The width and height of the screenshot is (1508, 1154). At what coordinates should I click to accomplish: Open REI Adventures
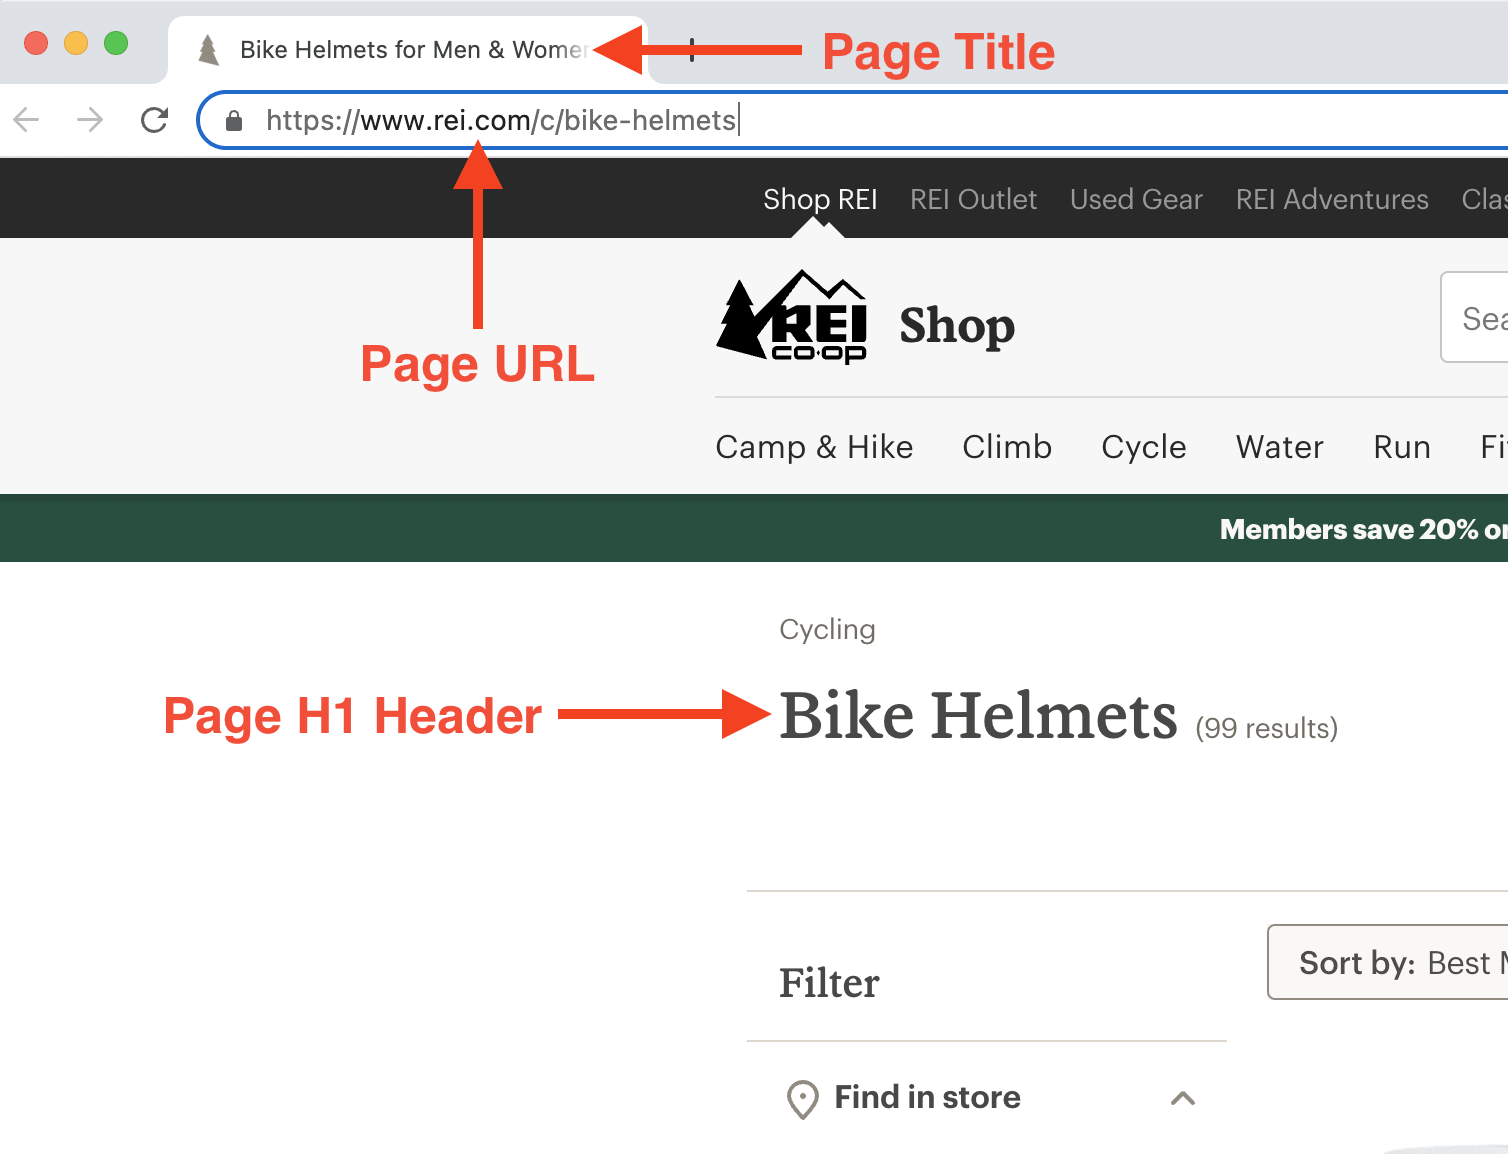1332,199
